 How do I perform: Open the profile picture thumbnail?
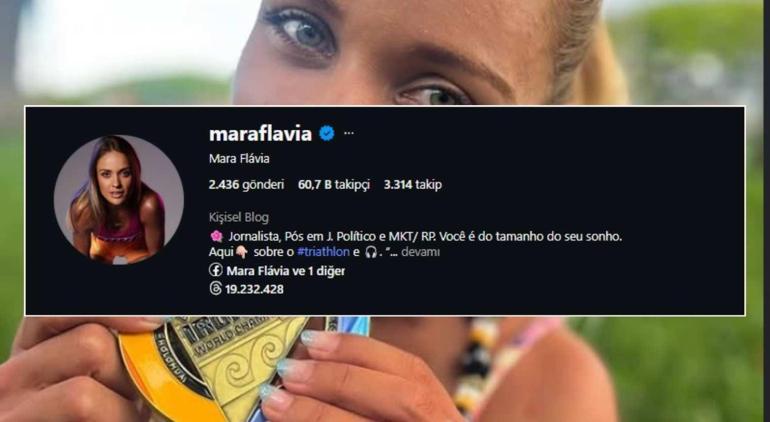pos(118,200)
